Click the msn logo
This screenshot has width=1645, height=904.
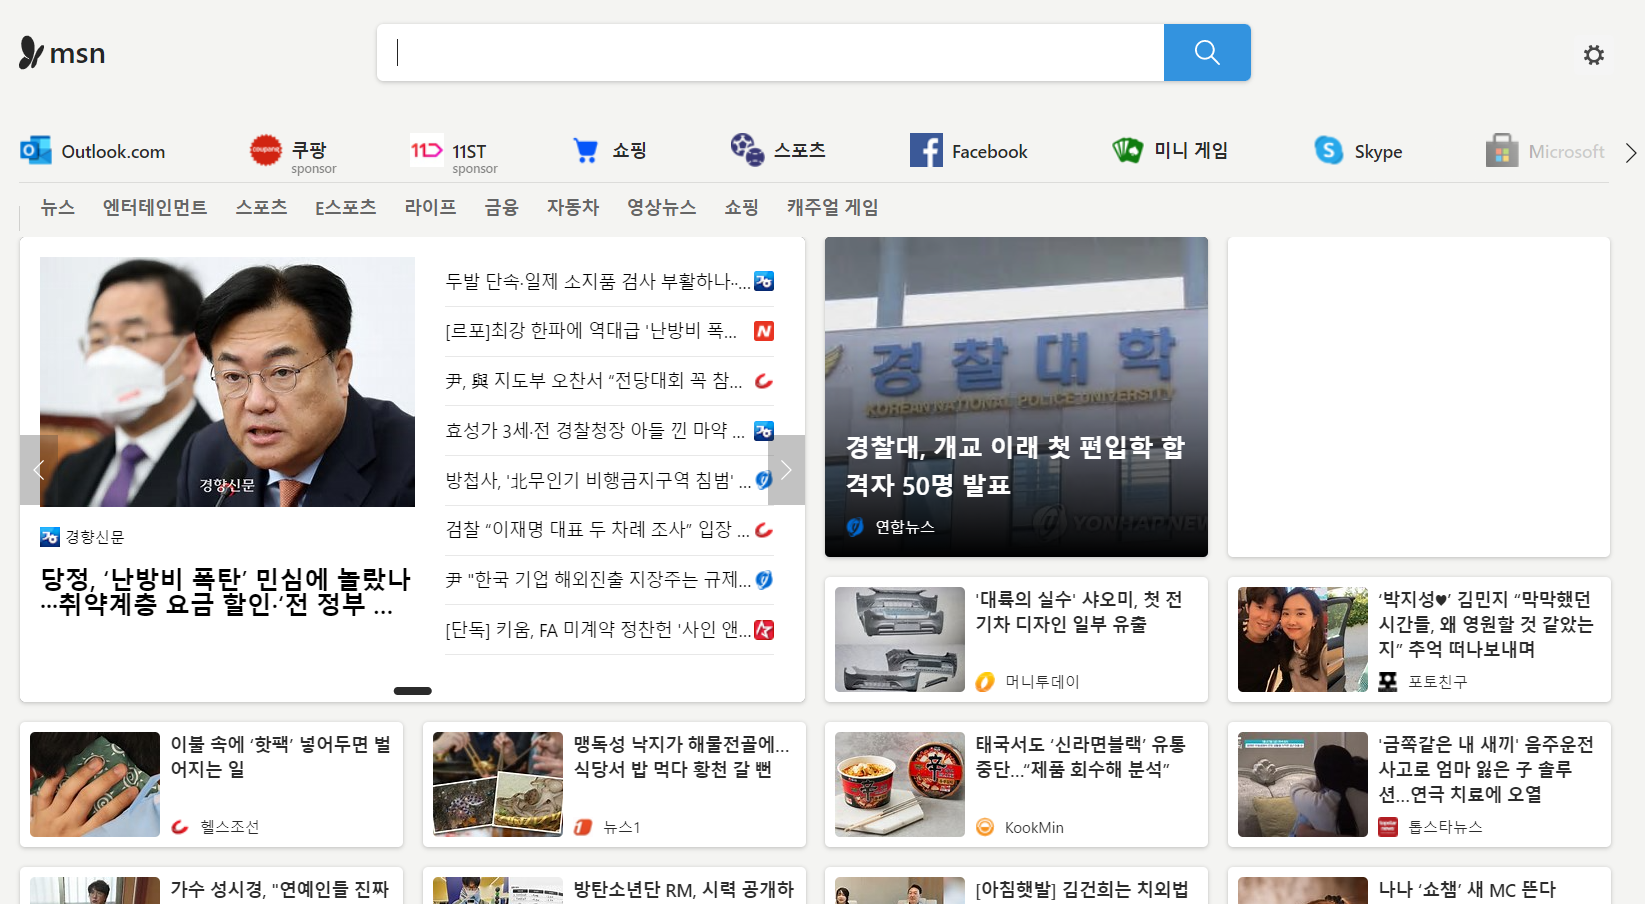pos(62,52)
